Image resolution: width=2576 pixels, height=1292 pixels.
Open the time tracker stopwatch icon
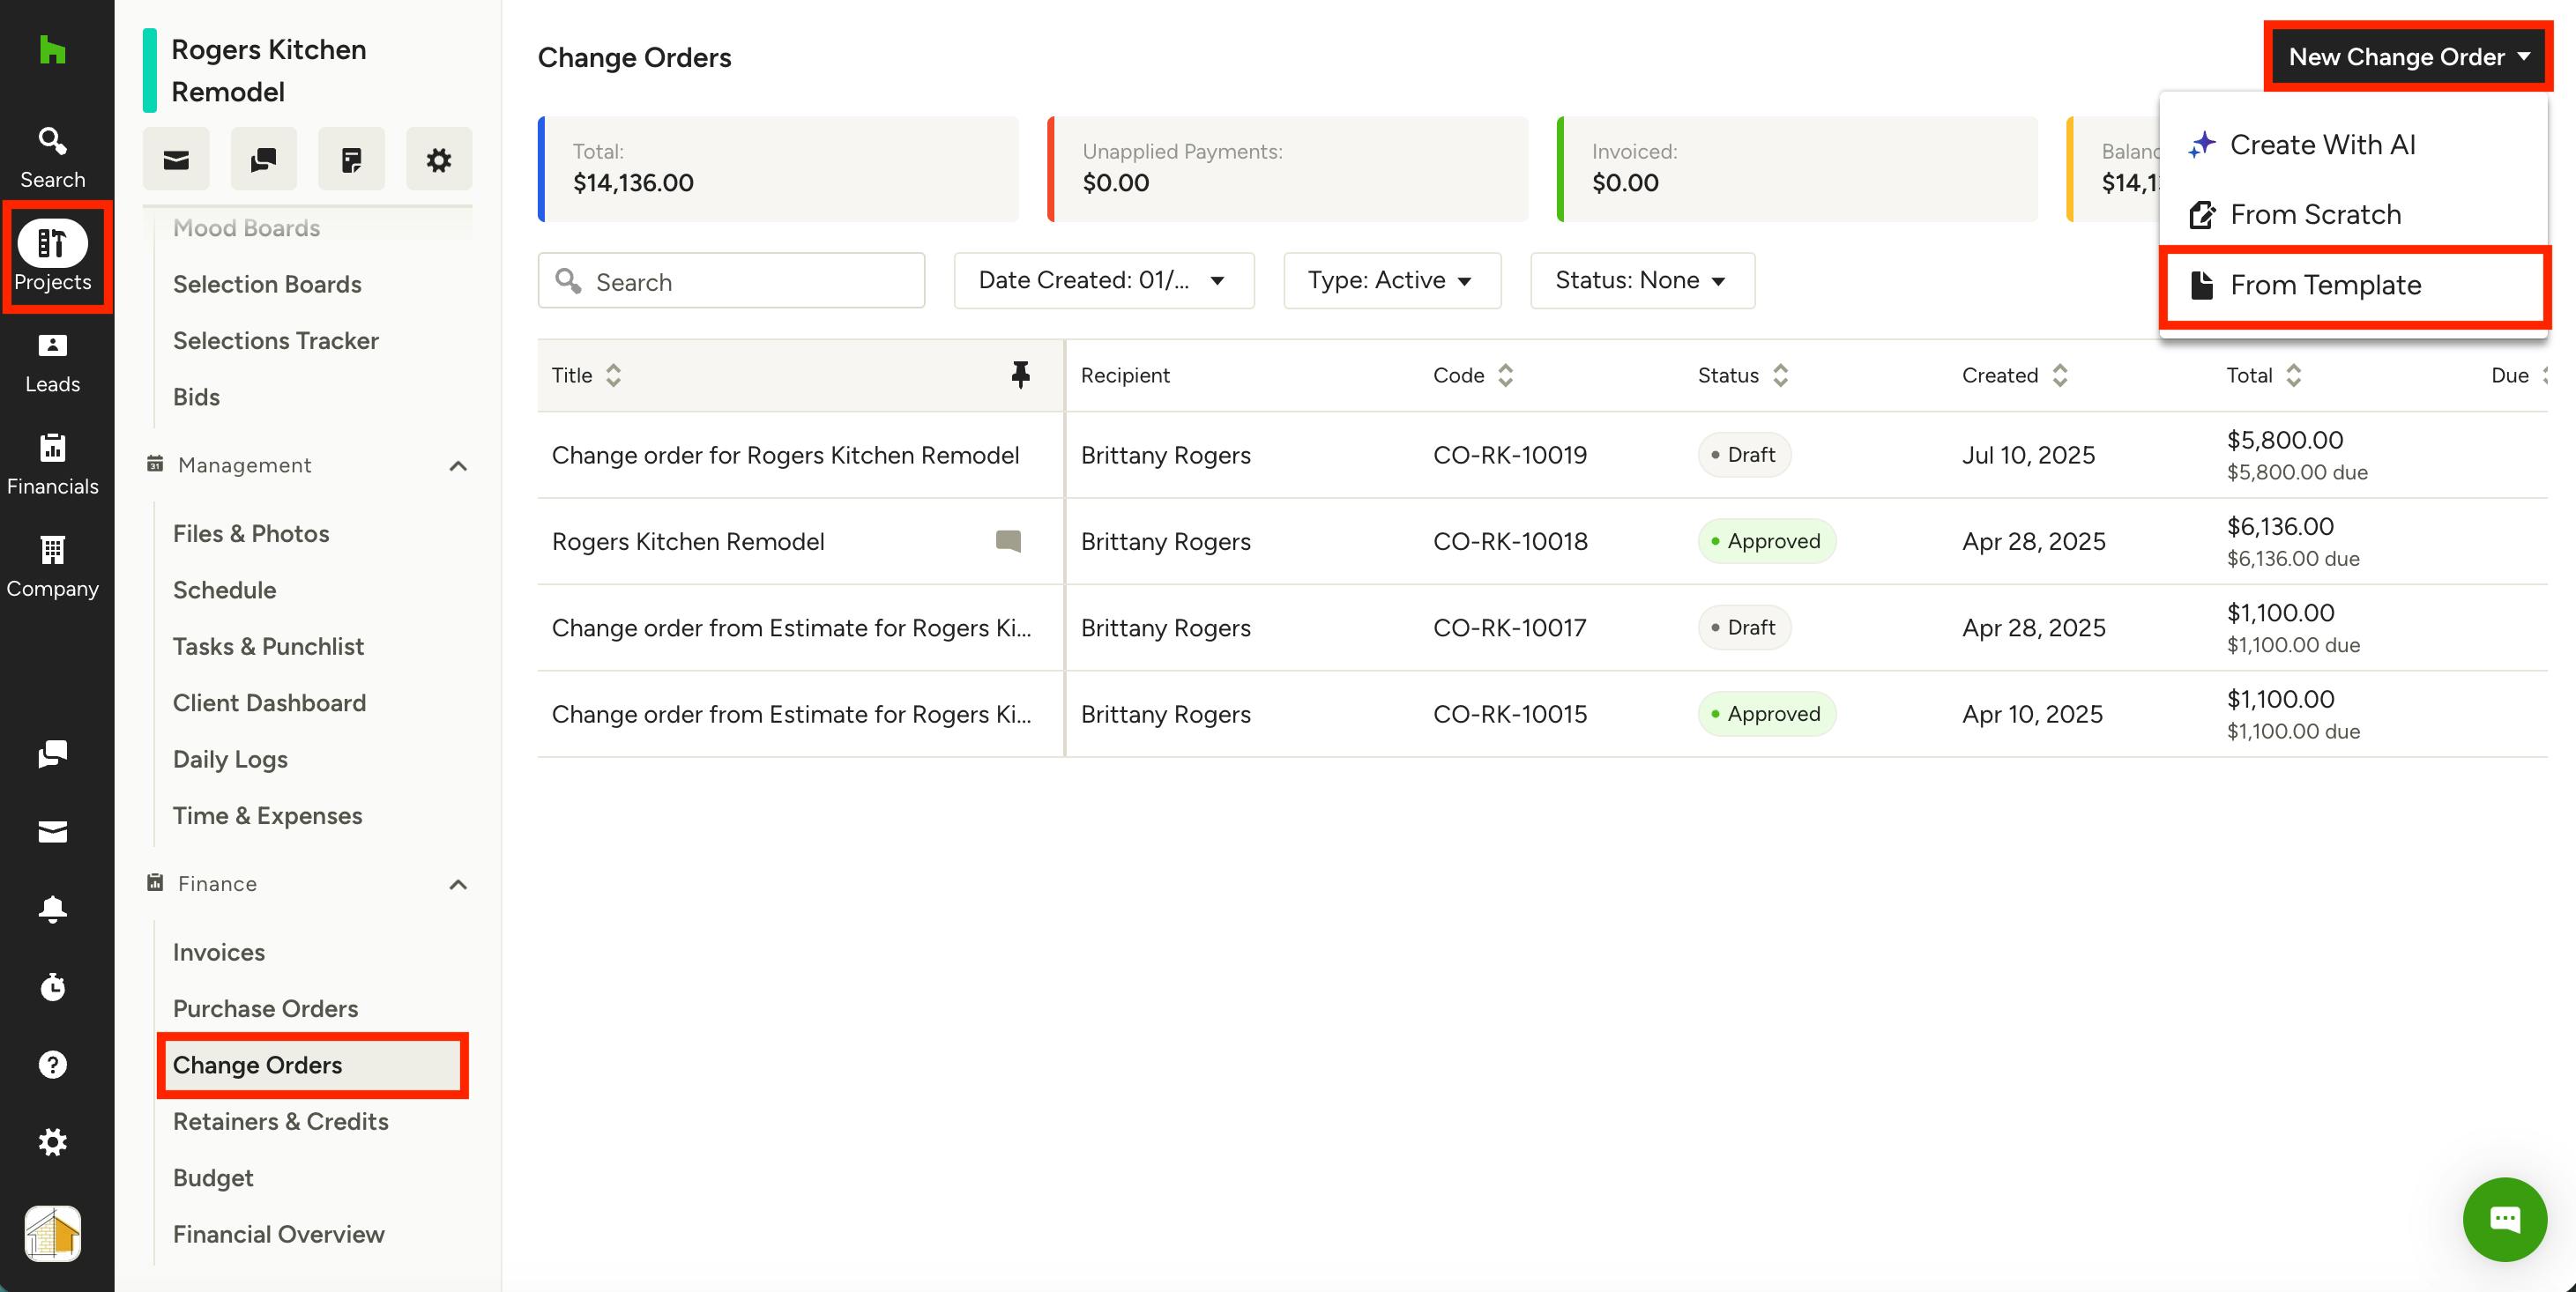(52, 987)
